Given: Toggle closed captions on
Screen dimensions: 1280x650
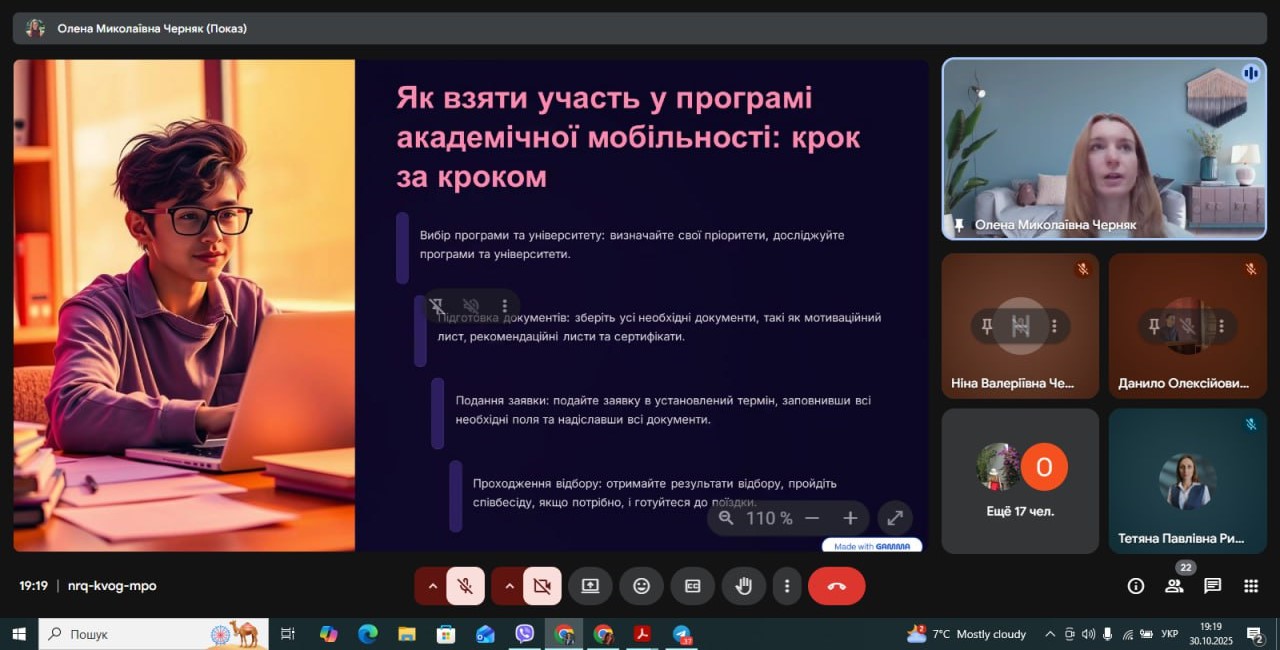Looking at the screenshot, I should [x=692, y=586].
